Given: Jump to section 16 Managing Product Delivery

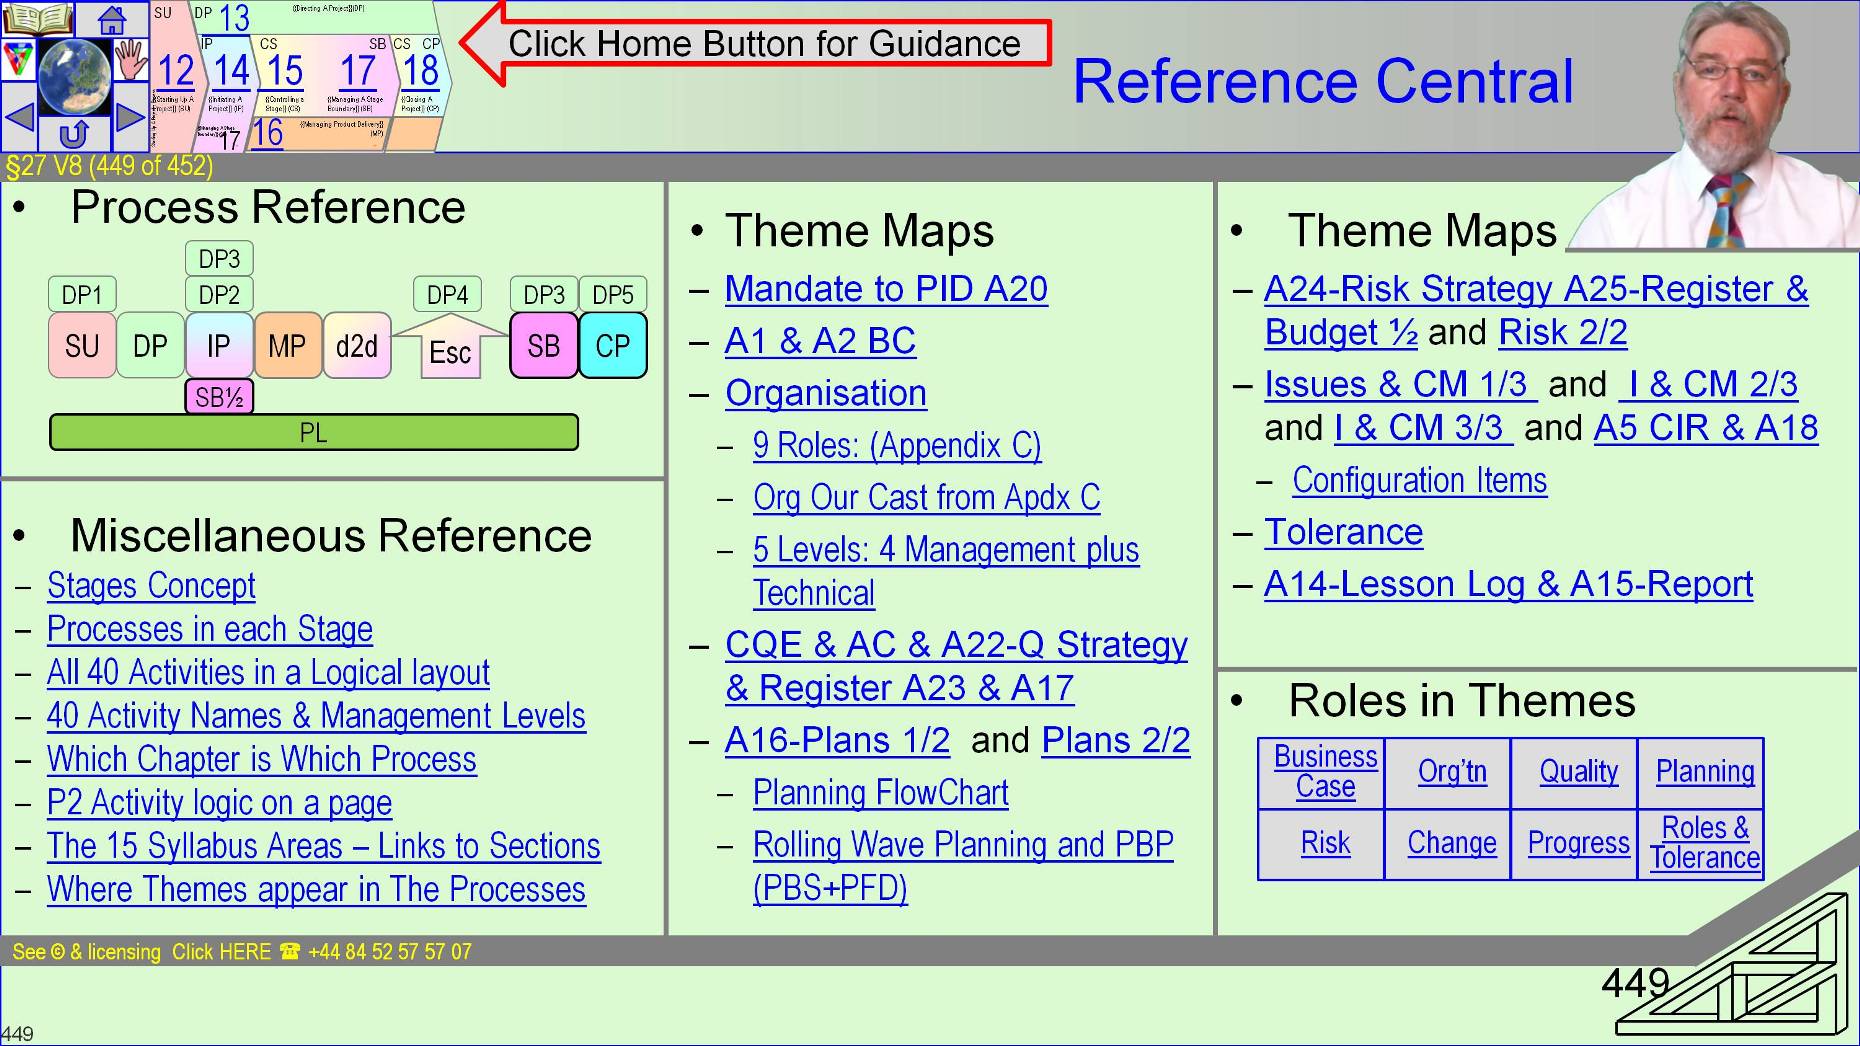Looking at the screenshot, I should [267, 133].
